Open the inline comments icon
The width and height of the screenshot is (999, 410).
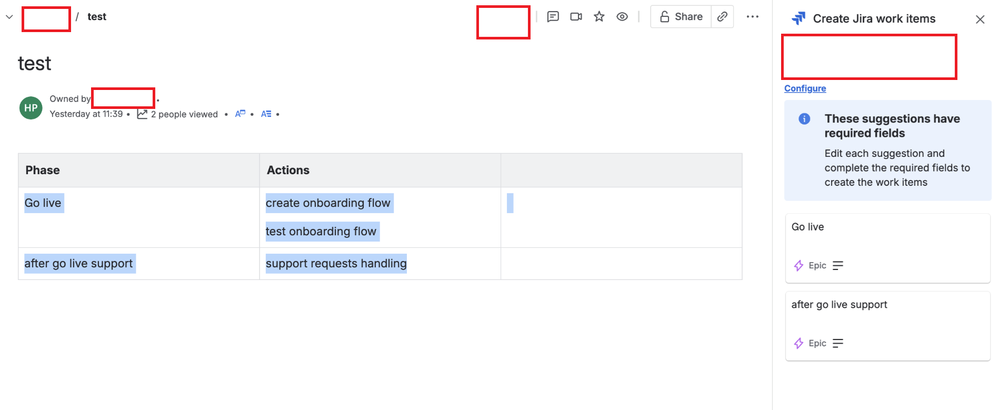click(x=553, y=17)
